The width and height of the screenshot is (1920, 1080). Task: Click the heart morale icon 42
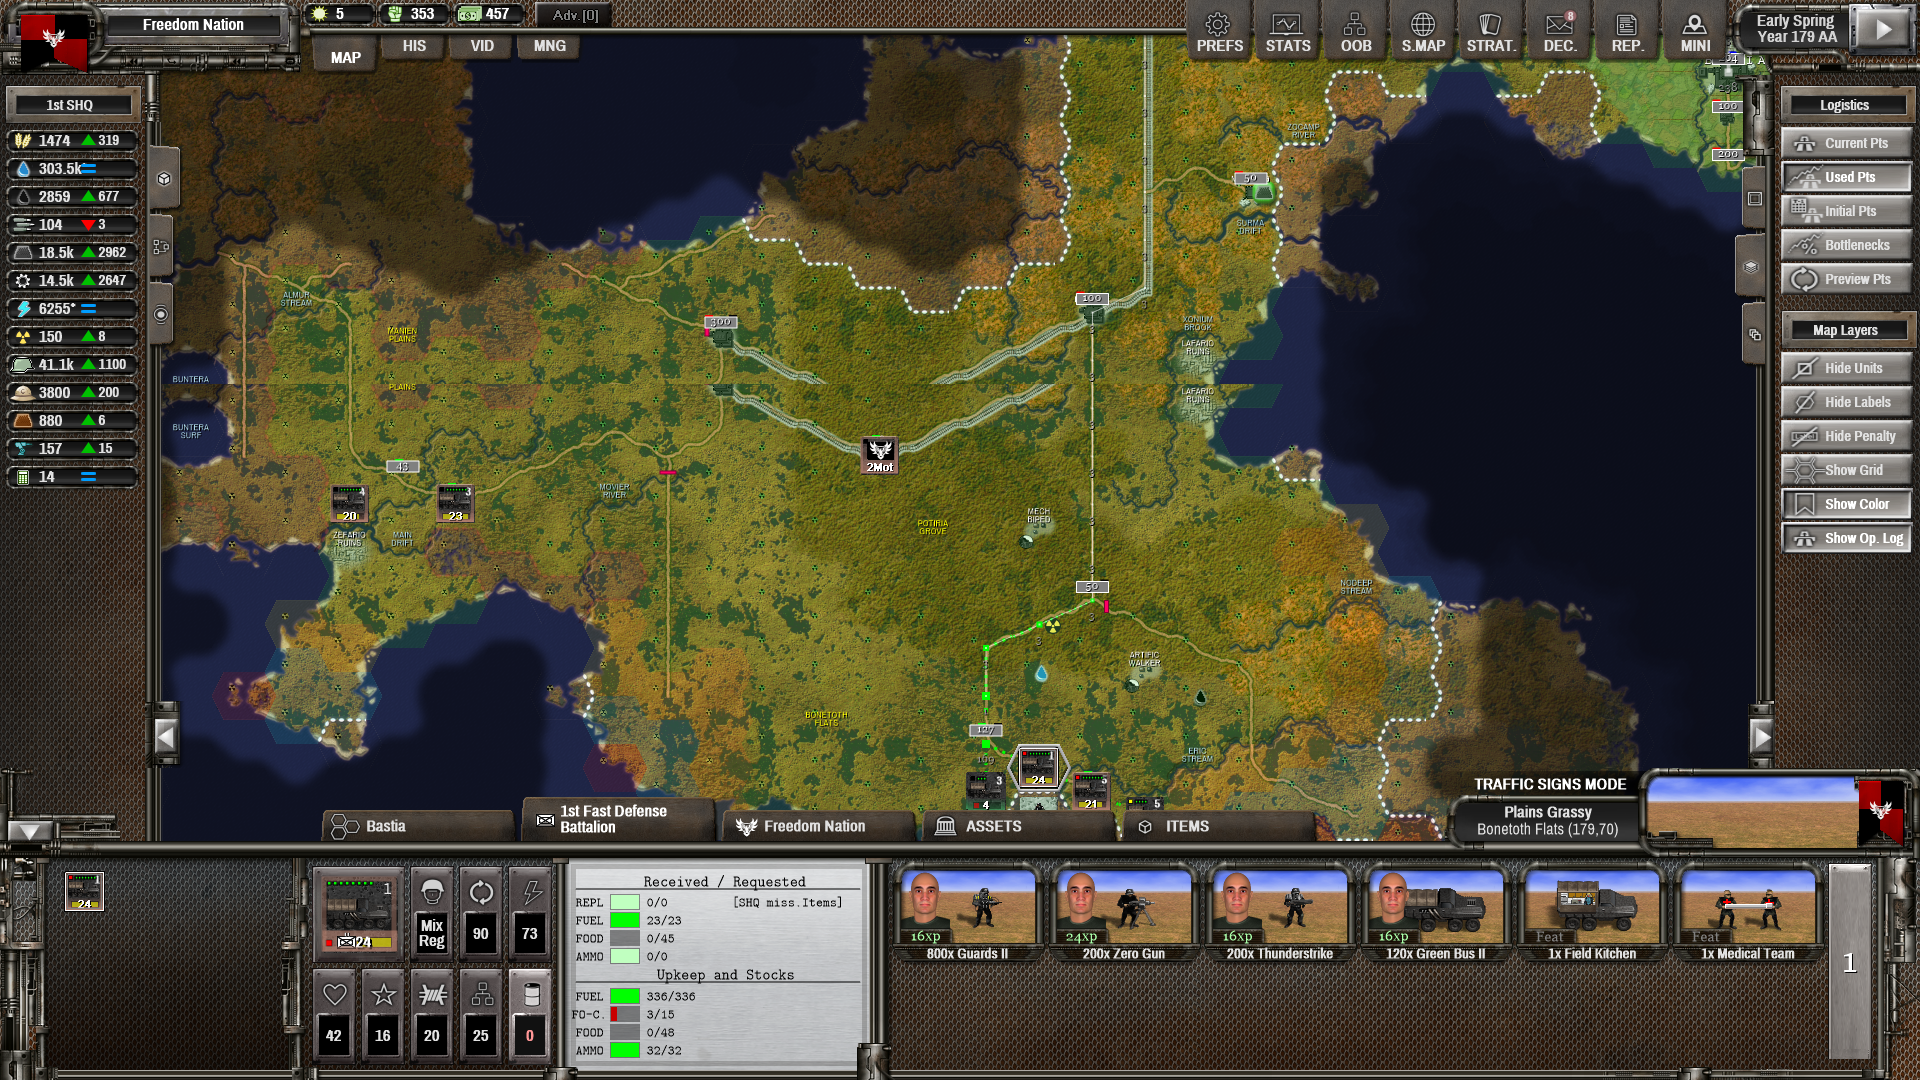(334, 1014)
